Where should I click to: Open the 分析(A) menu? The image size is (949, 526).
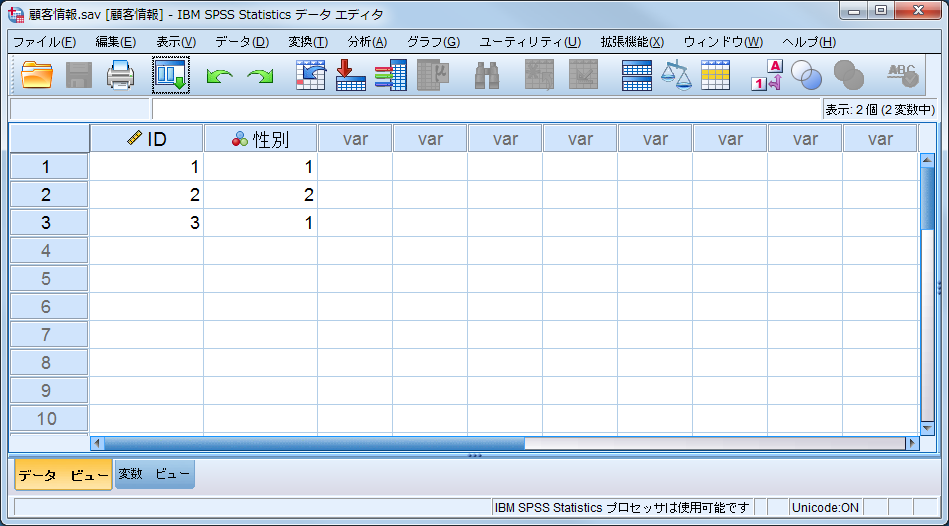pyautogui.click(x=367, y=42)
